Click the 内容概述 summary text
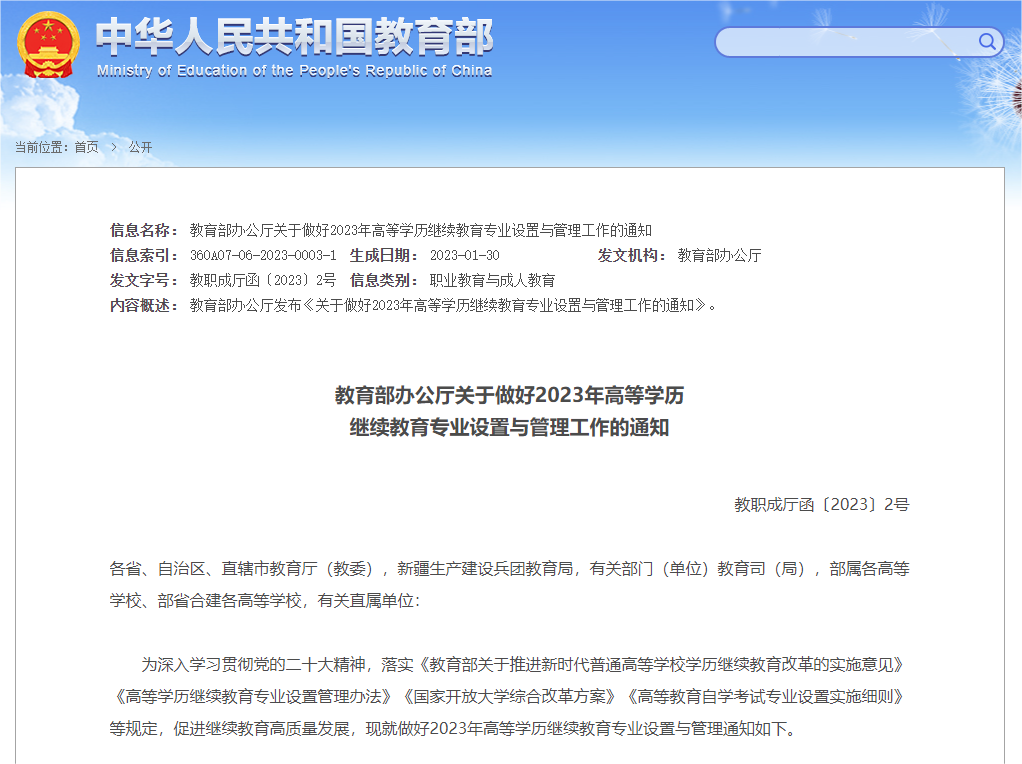The height and width of the screenshot is (764, 1022). click(450, 305)
